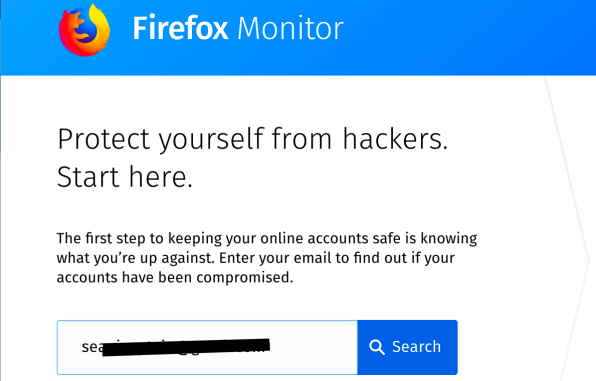Image resolution: width=596 pixels, height=381 pixels.
Task: Click the line starting "The first step"
Action: 267,238
